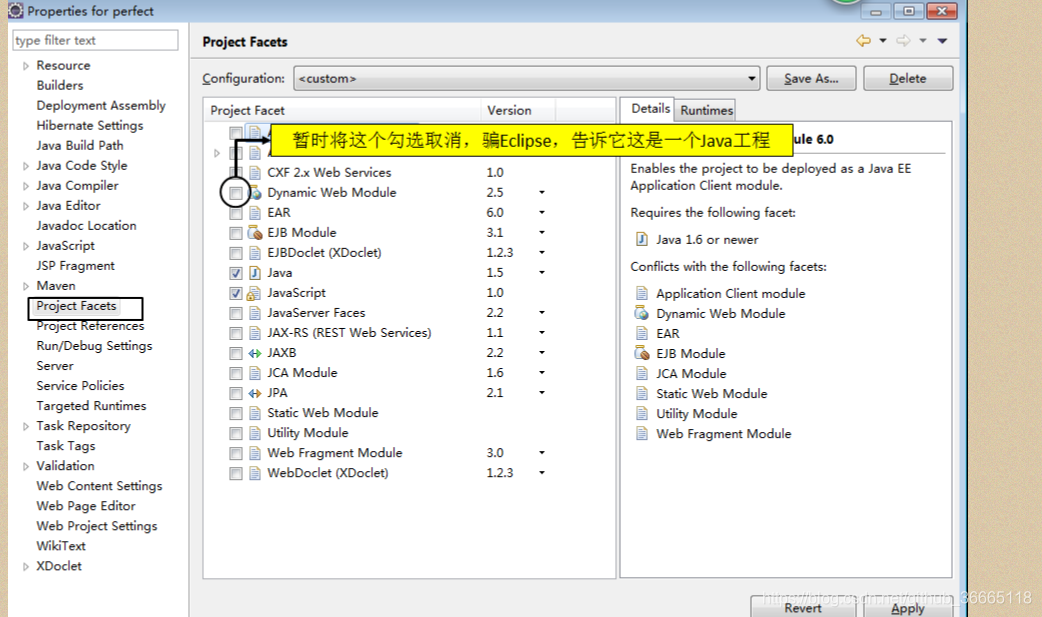Expand the Java Compiler tree node
The image size is (1042, 617).
[x=25, y=186]
